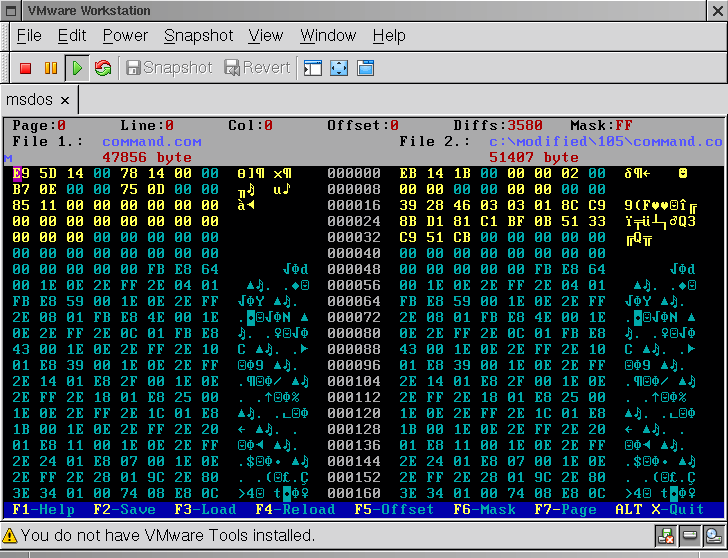This screenshot has width=728, height=558.
Task: Click the VMware window menu icon in title bar
Action: click(11, 11)
